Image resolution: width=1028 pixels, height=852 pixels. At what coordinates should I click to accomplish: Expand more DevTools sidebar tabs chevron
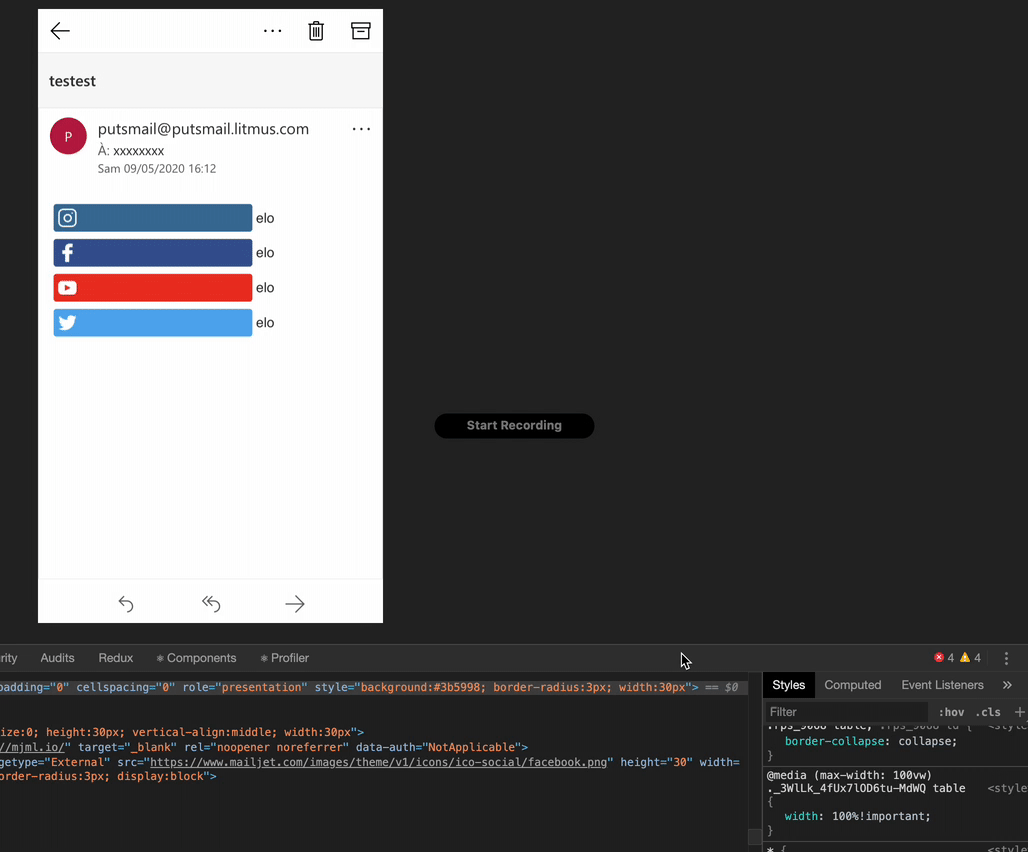pyautogui.click(x=1007, y=685)
